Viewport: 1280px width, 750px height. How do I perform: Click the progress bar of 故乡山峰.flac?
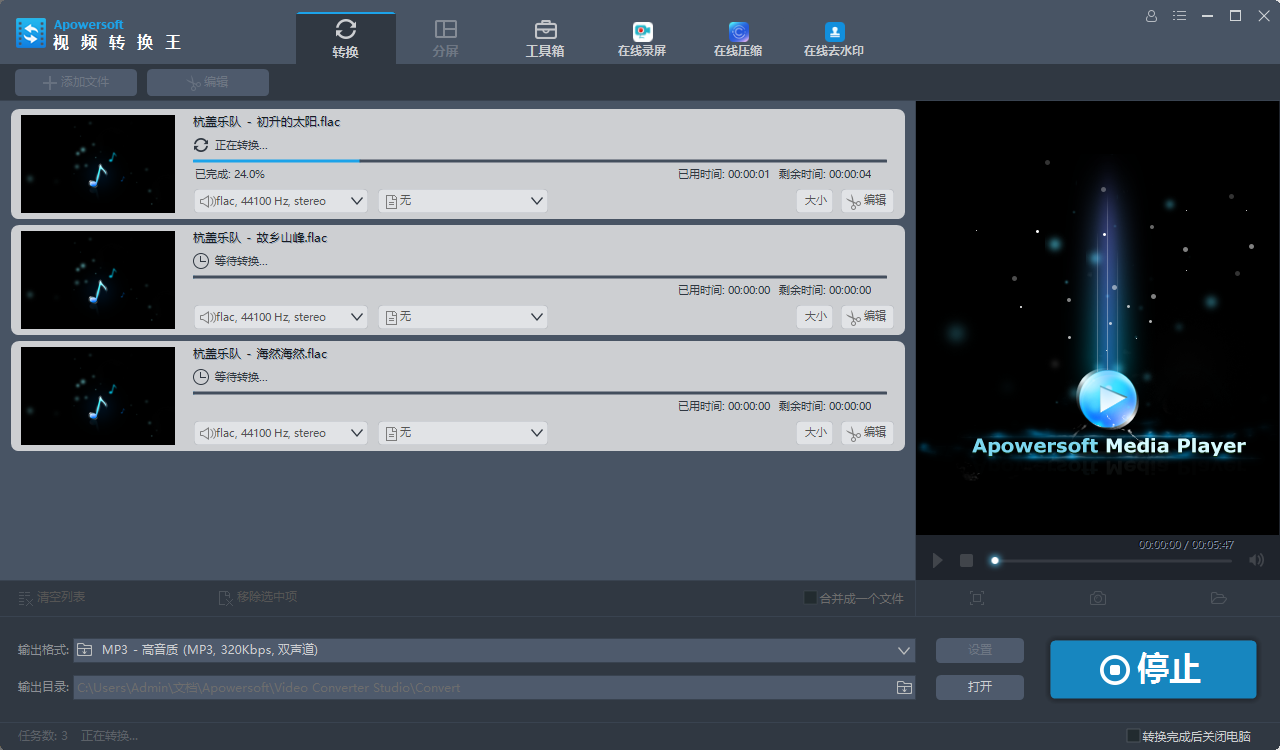[540, 276]
